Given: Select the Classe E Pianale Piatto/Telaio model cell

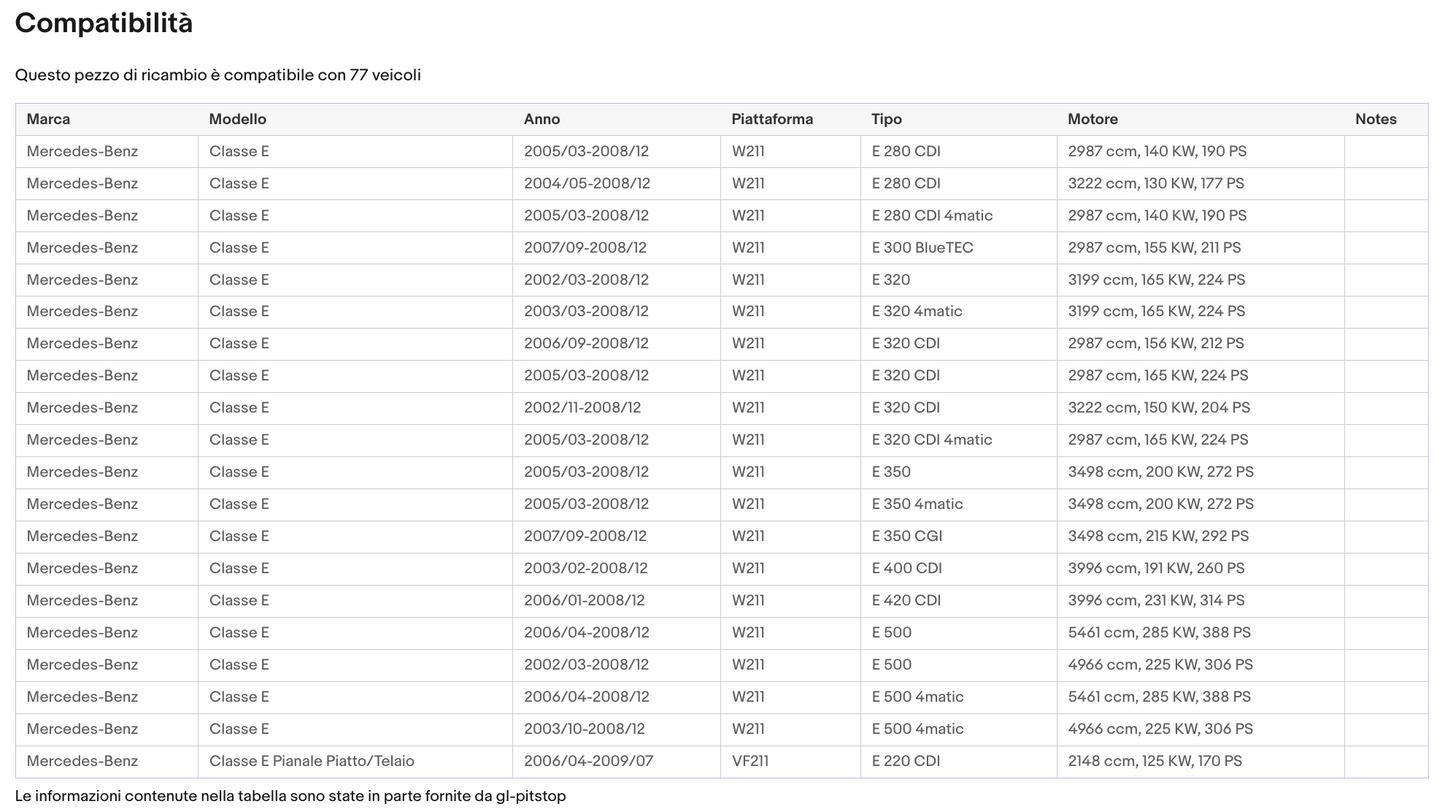Looking at the screenshot, I should click(x=355, y=762).
